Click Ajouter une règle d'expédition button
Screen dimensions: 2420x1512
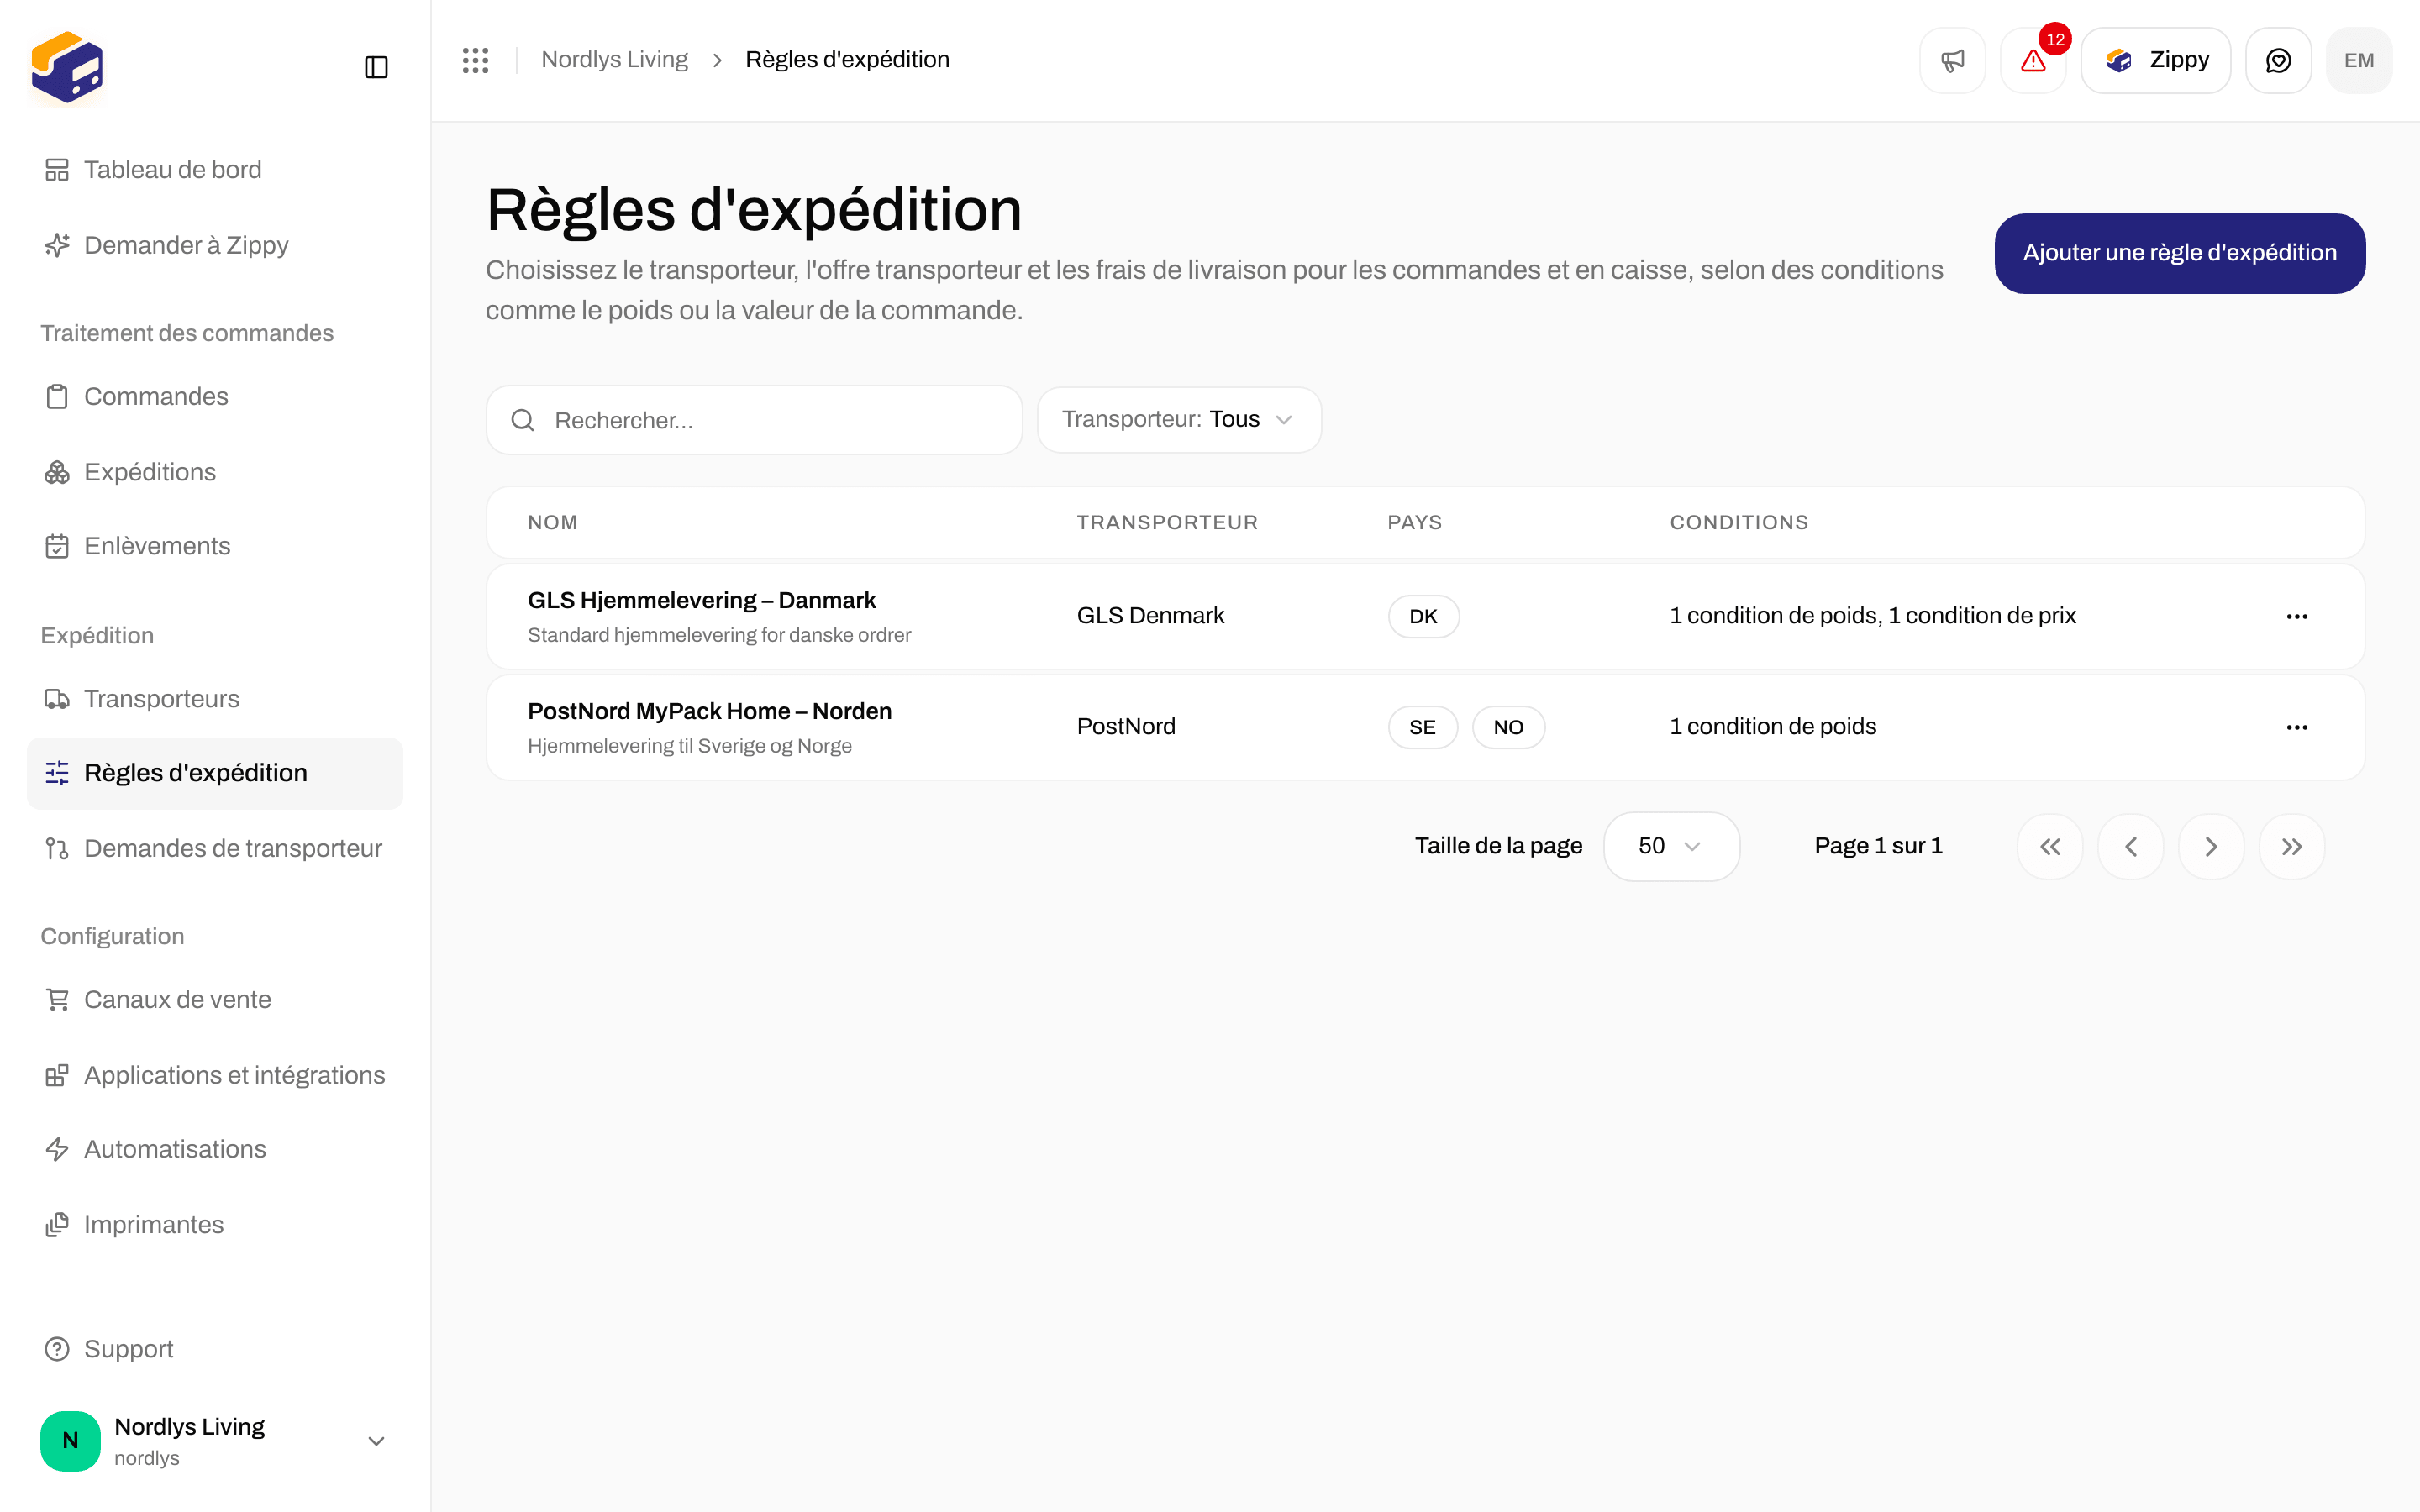pos(2179,253)
